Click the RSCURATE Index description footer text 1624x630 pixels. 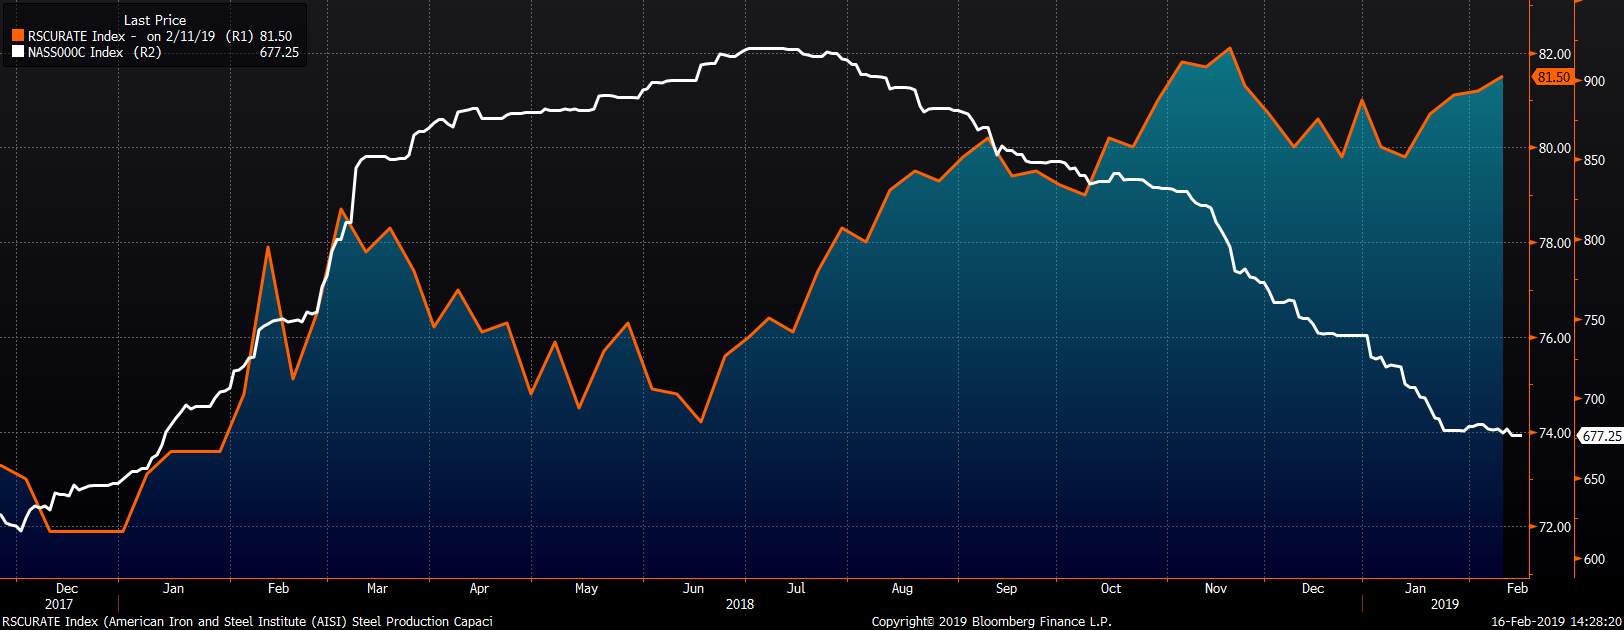click(x=247, y=621)
